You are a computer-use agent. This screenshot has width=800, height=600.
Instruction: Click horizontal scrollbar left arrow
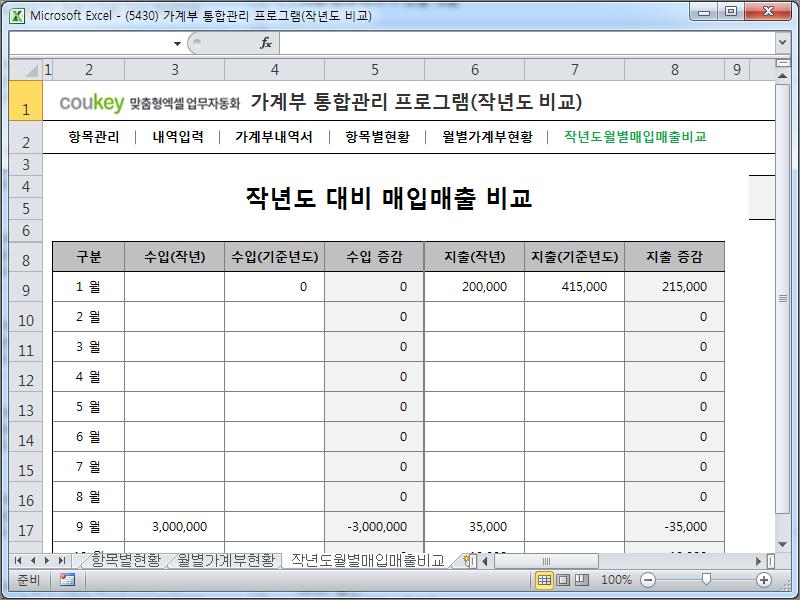[485, 561]
